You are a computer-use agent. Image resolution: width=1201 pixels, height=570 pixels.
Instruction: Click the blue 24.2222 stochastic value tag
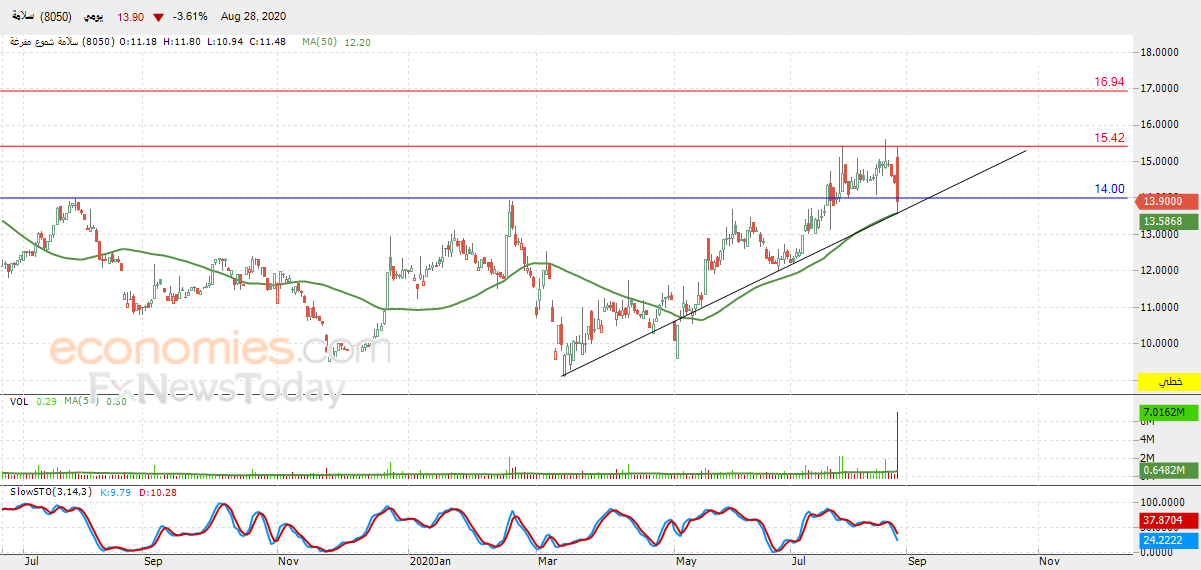click(x=1169, y=540)
